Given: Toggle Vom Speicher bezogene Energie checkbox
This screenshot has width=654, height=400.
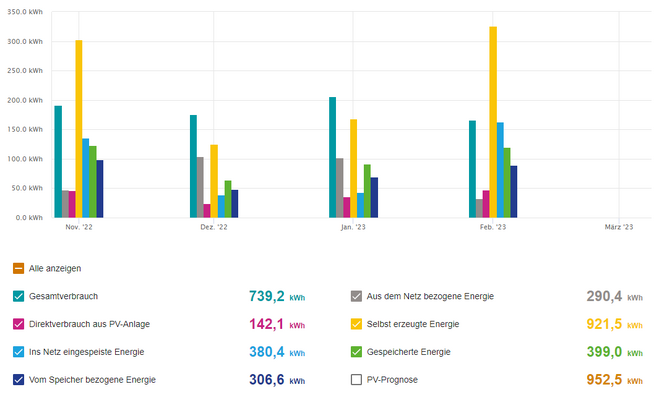Looking at the screenshot, I should click(x=18, y=380).
